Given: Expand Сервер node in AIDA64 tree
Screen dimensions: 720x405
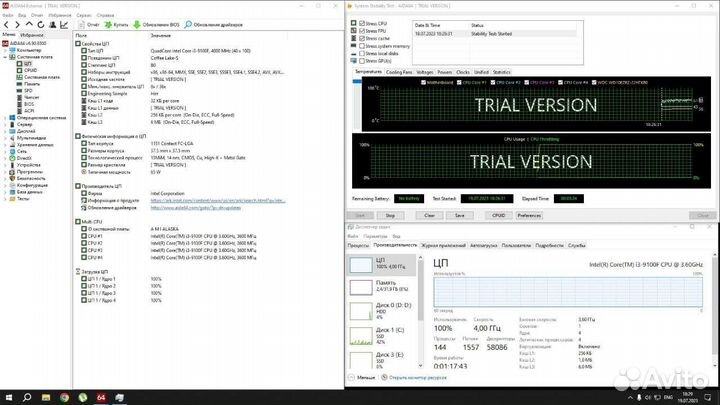Looking at the screenshot, I should tap(6, 124).
